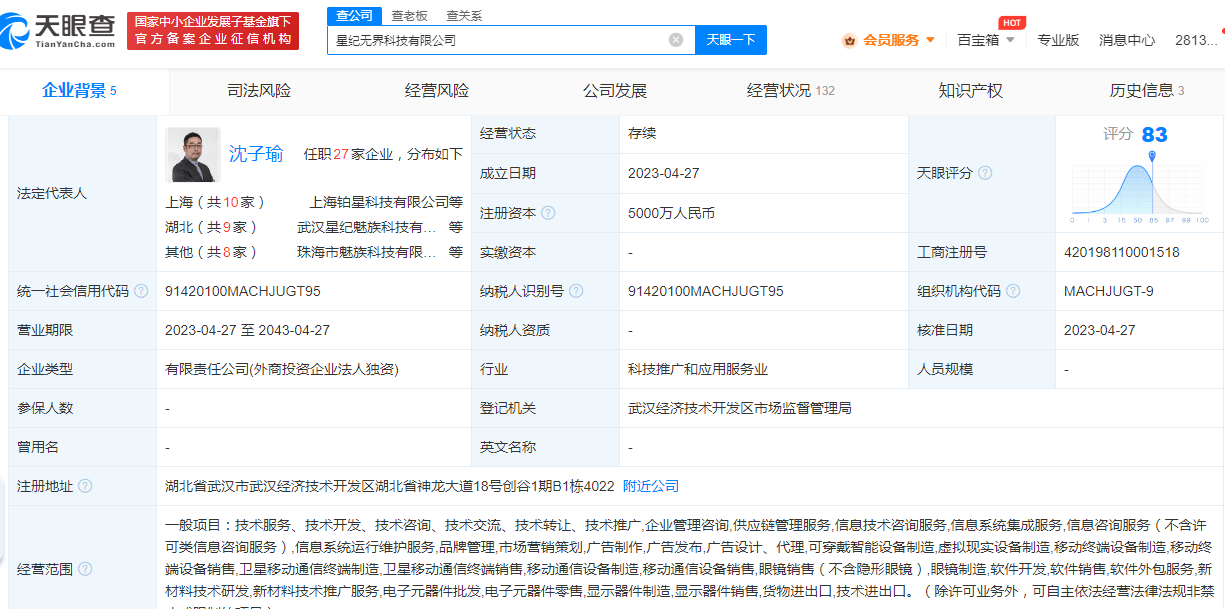Click help icon beside 纳税人识别号
This screenshot has width=1225, height=609.
click(576, 291)
